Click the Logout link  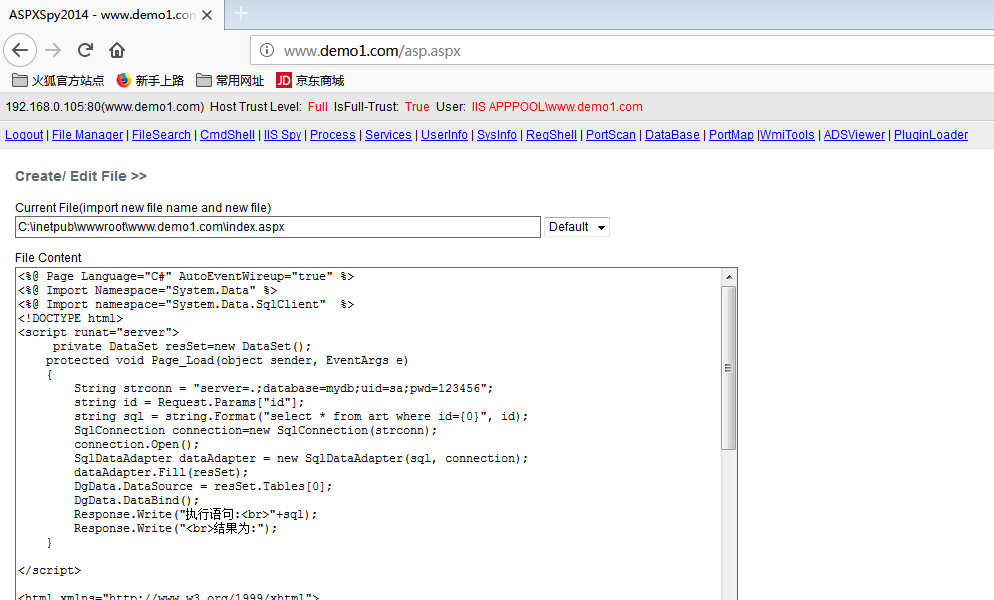coord(24,134)
